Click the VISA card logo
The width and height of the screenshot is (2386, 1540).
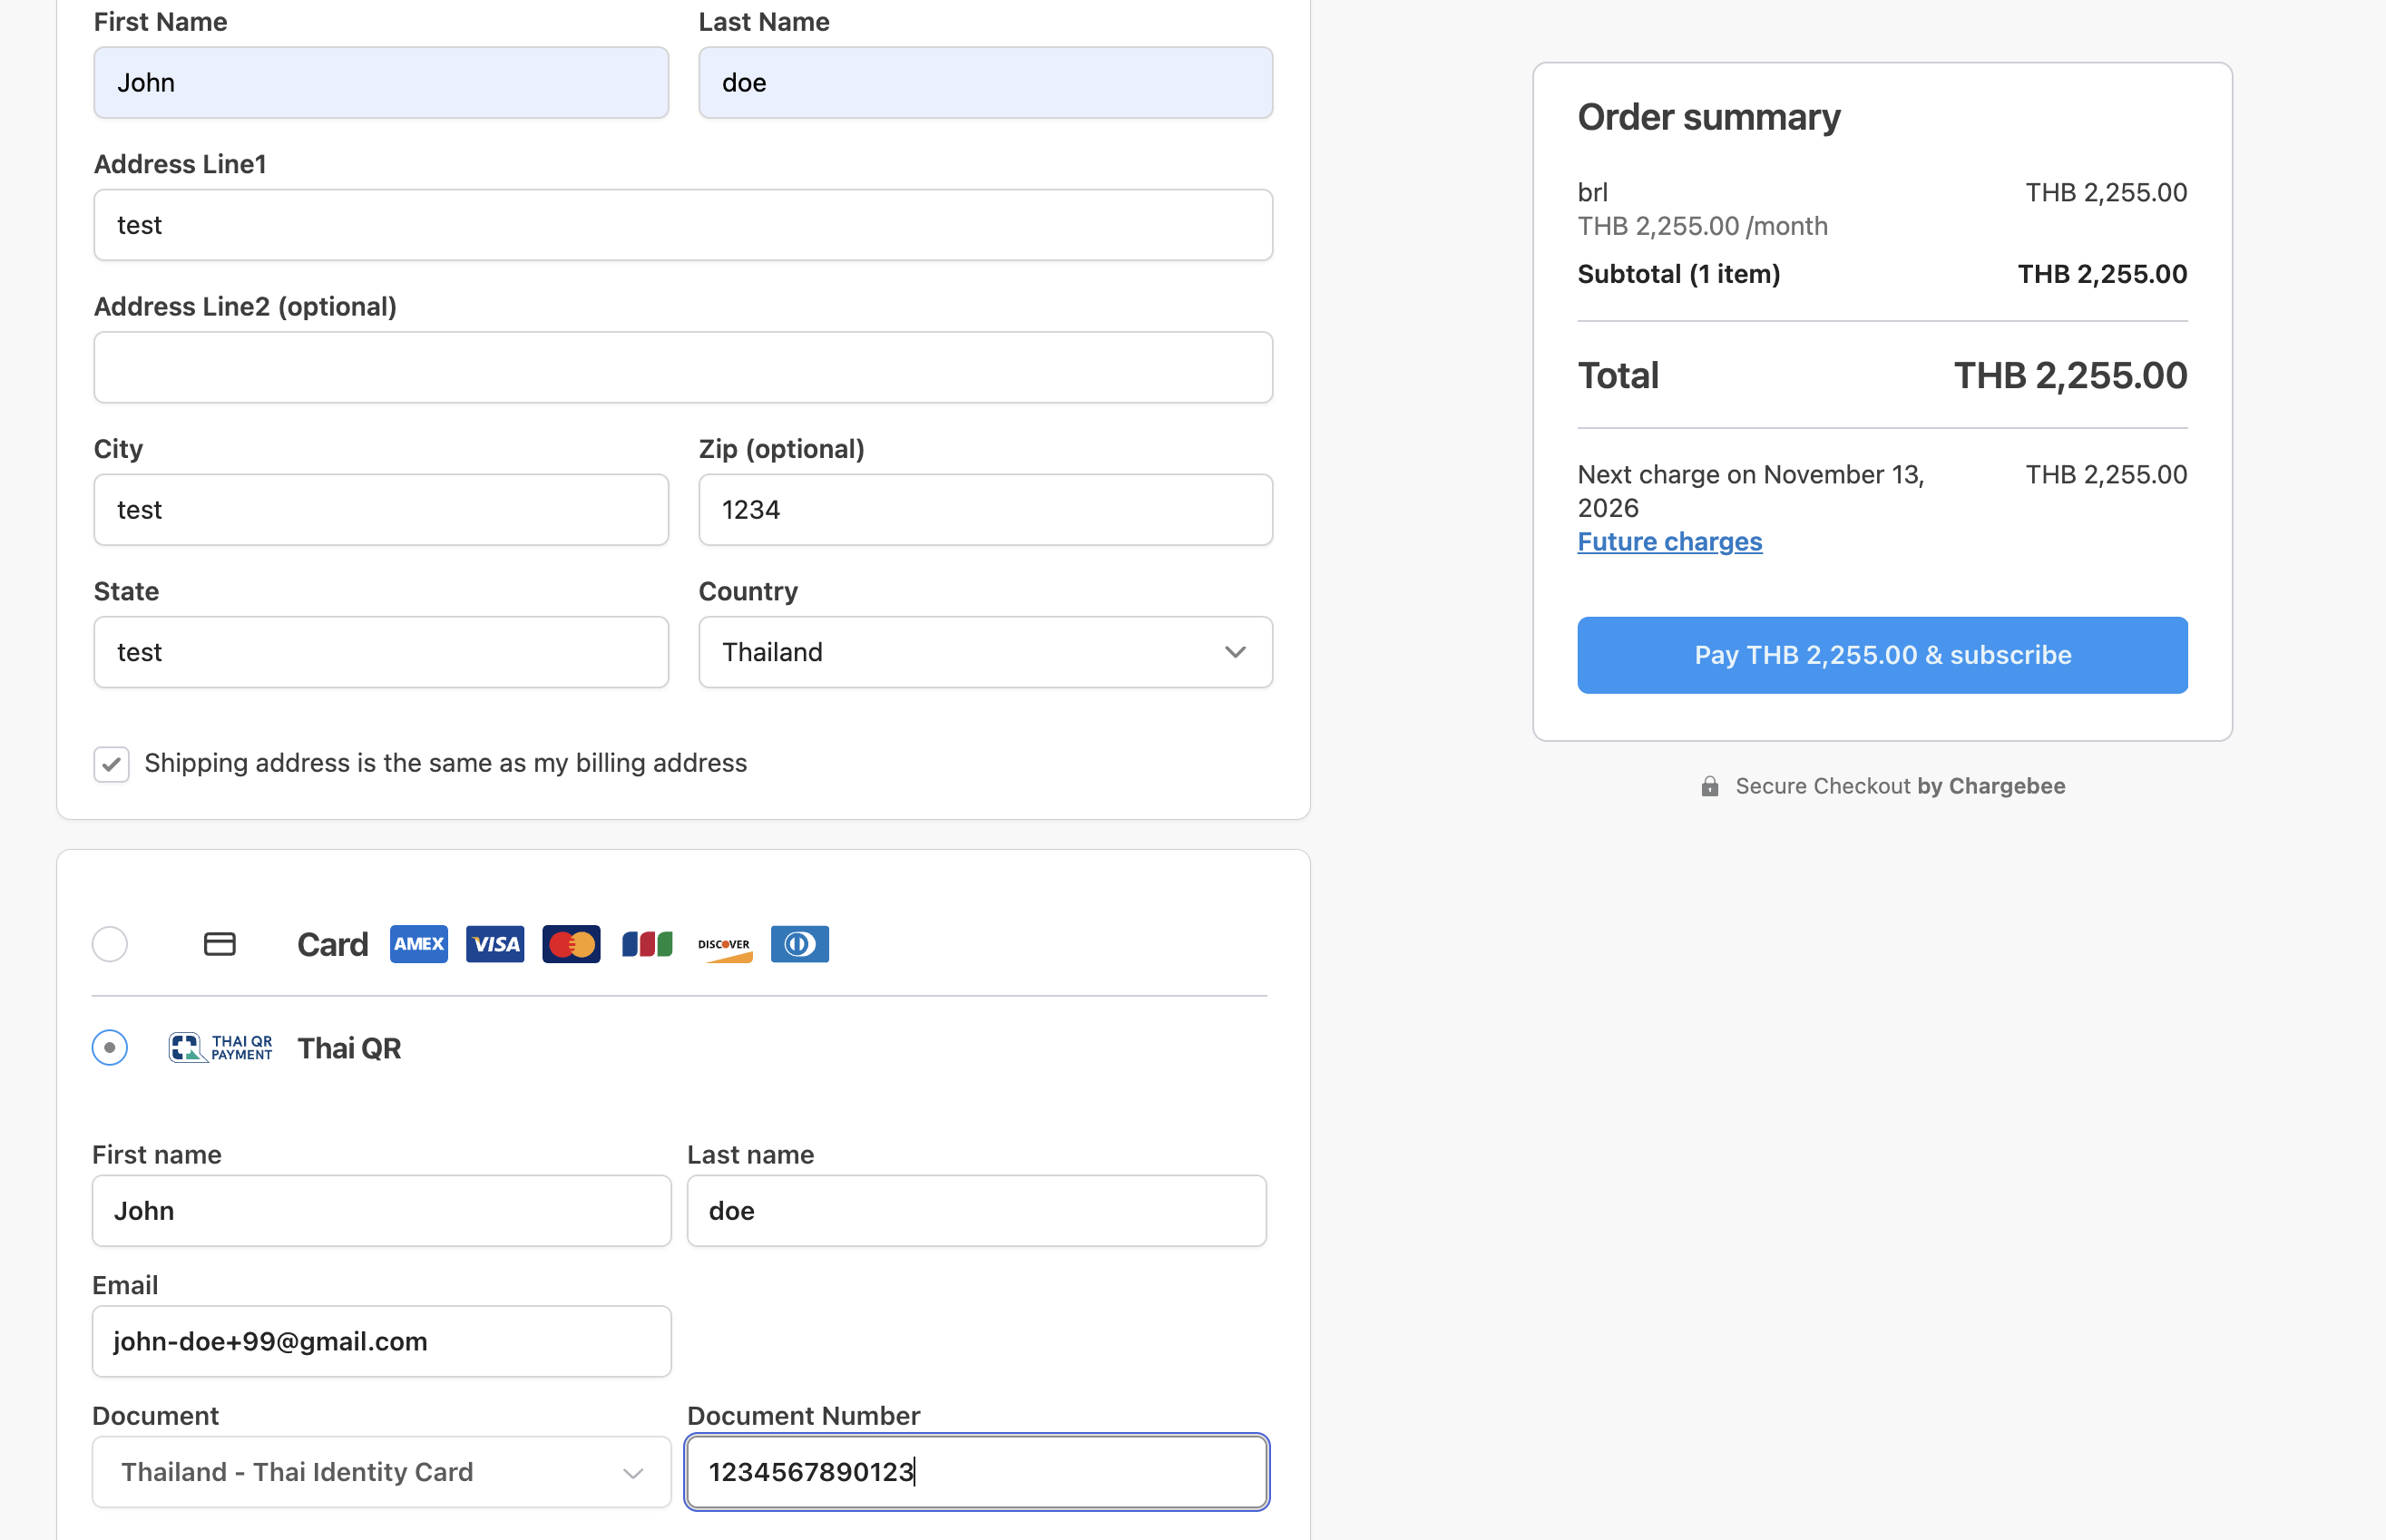point(495,944)
